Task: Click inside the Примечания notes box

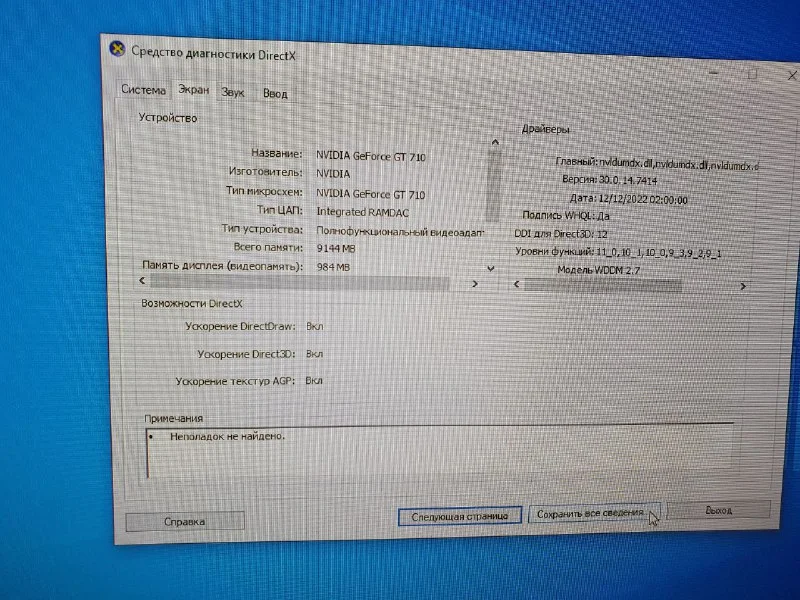Action: pyautogui.click(x=440, y=455)
